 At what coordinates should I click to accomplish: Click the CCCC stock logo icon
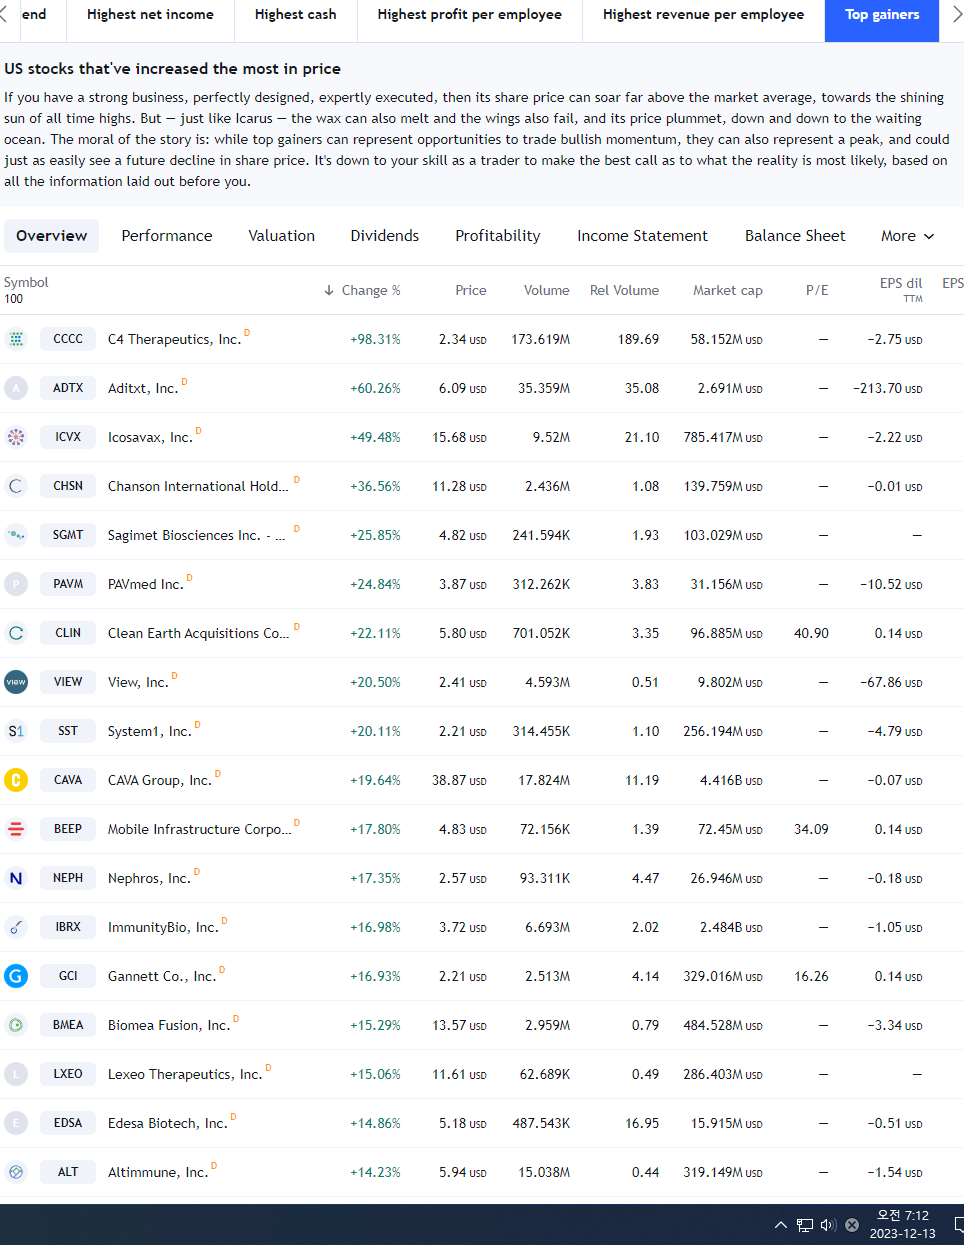[x=16, y=339]
